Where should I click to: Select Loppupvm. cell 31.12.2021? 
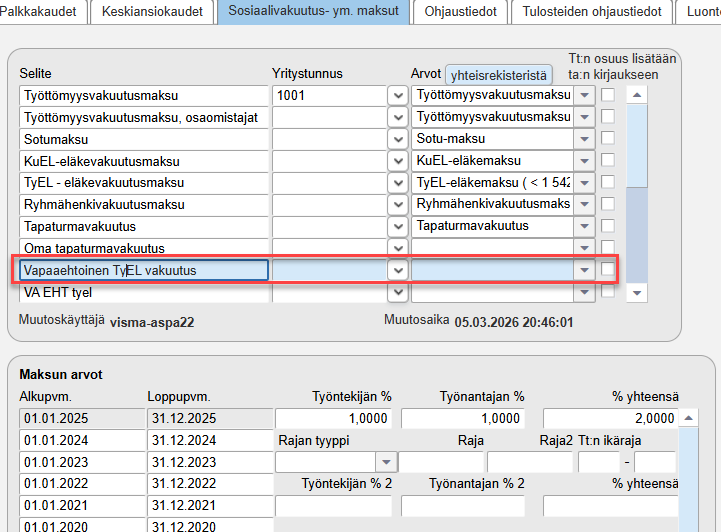[x=210, y=505]
